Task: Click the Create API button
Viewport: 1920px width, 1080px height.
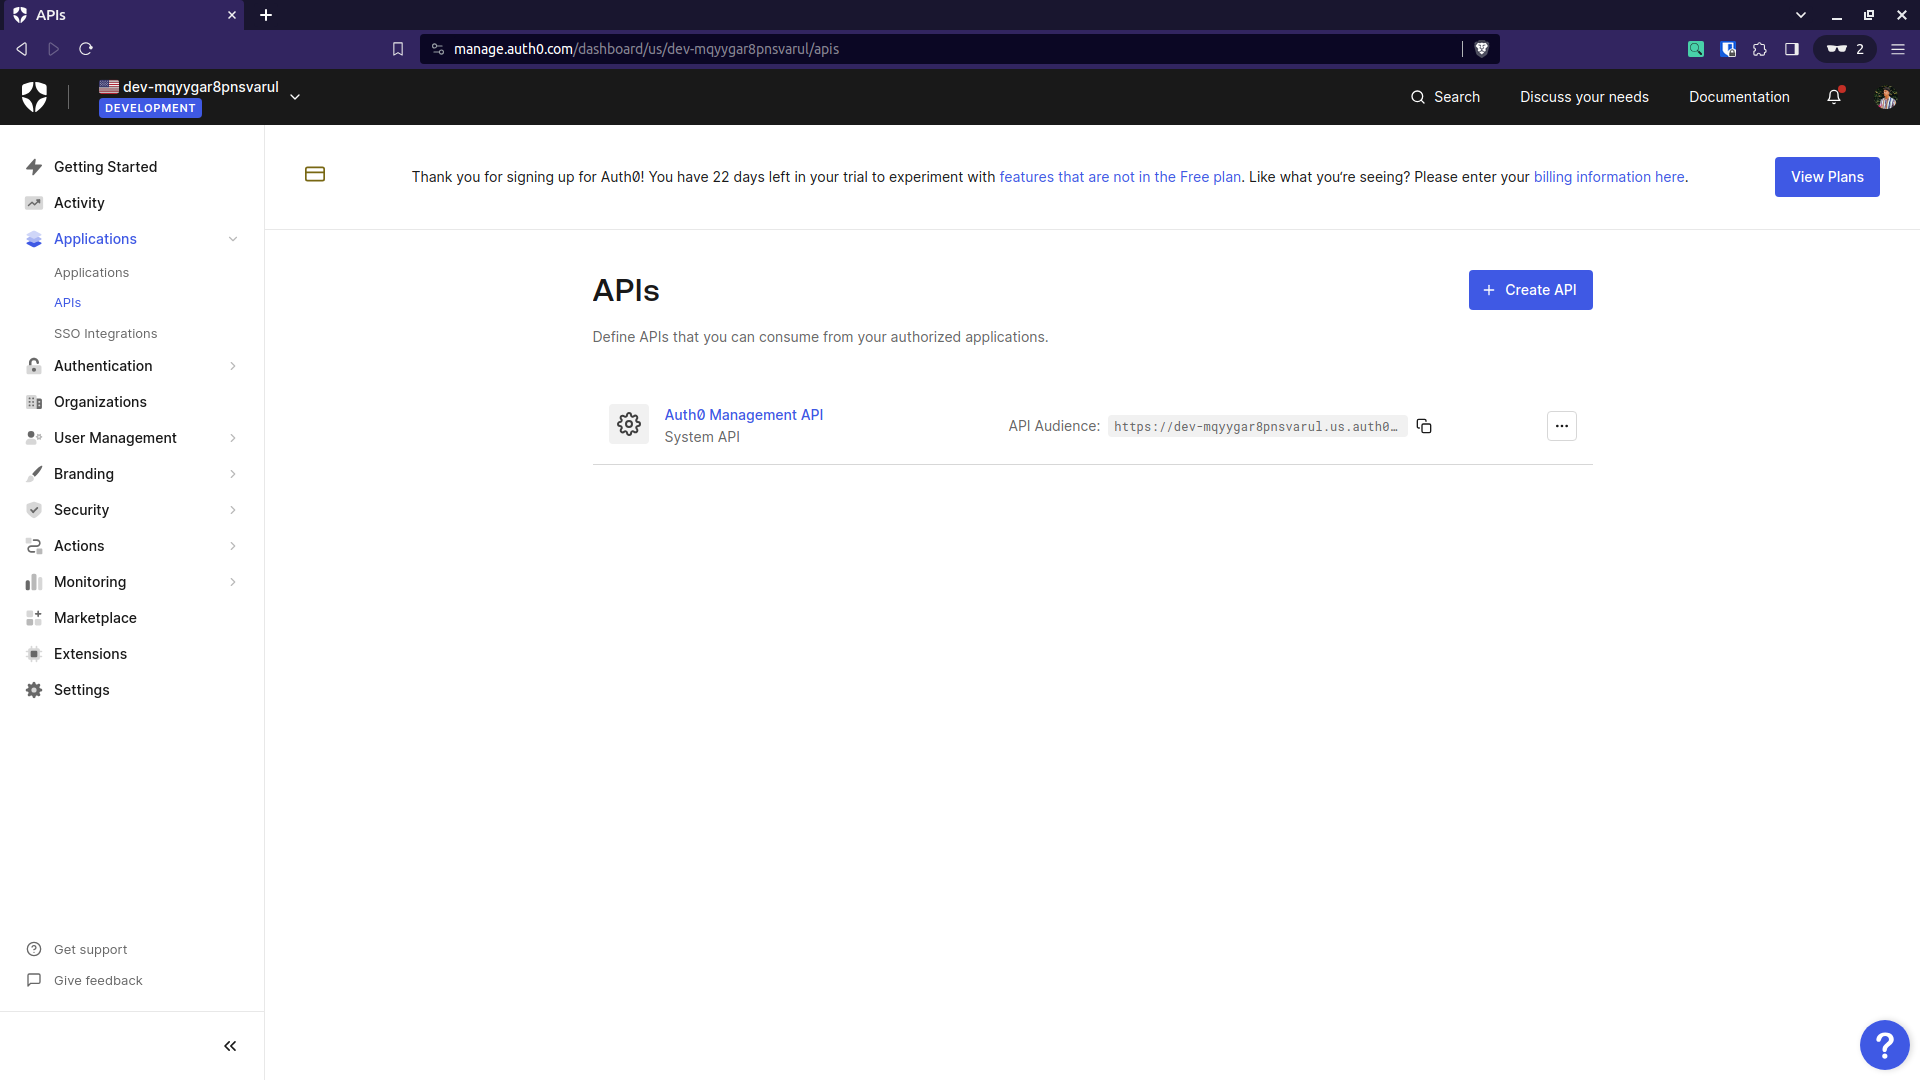Action: tap(1530, 289)
